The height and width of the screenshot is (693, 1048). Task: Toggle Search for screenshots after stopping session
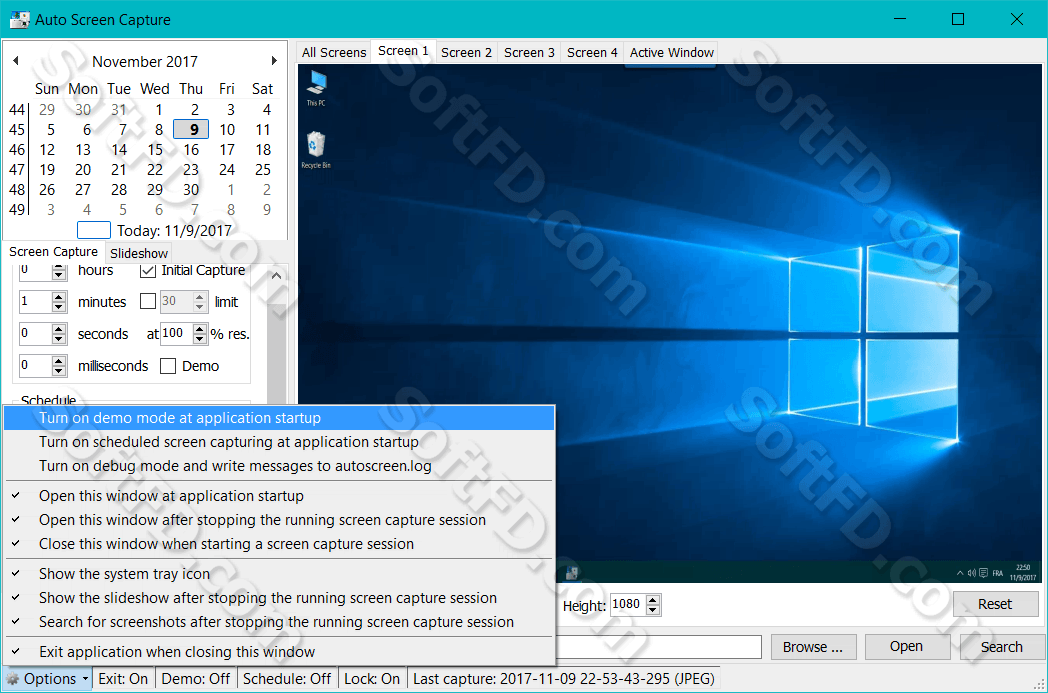tap(279, 622)
